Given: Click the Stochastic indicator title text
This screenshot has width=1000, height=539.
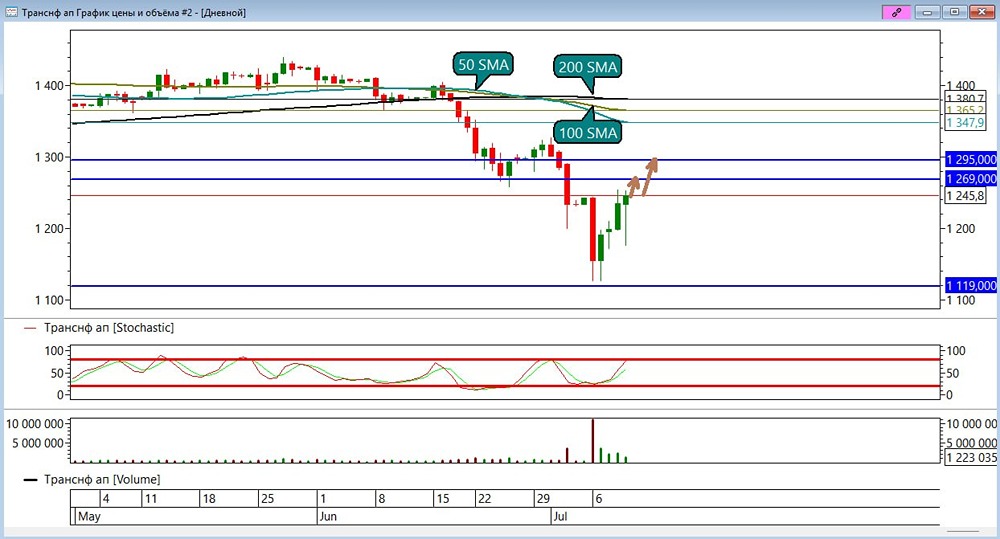Looking at the screenshot, I should click(109, 328).
